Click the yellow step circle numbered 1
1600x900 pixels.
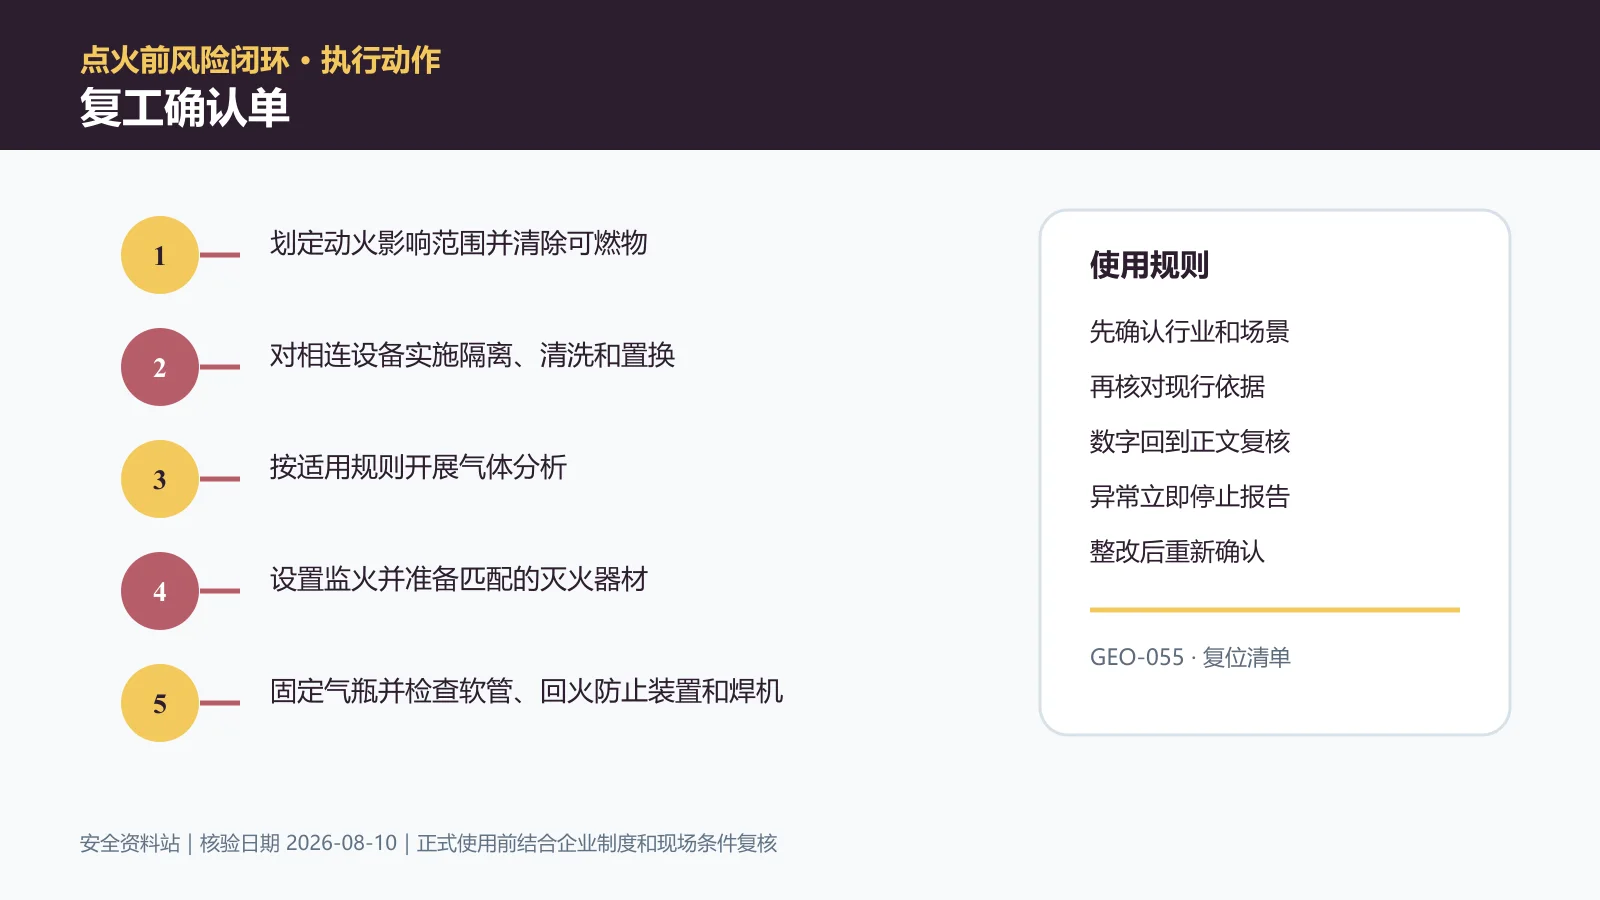160,255
